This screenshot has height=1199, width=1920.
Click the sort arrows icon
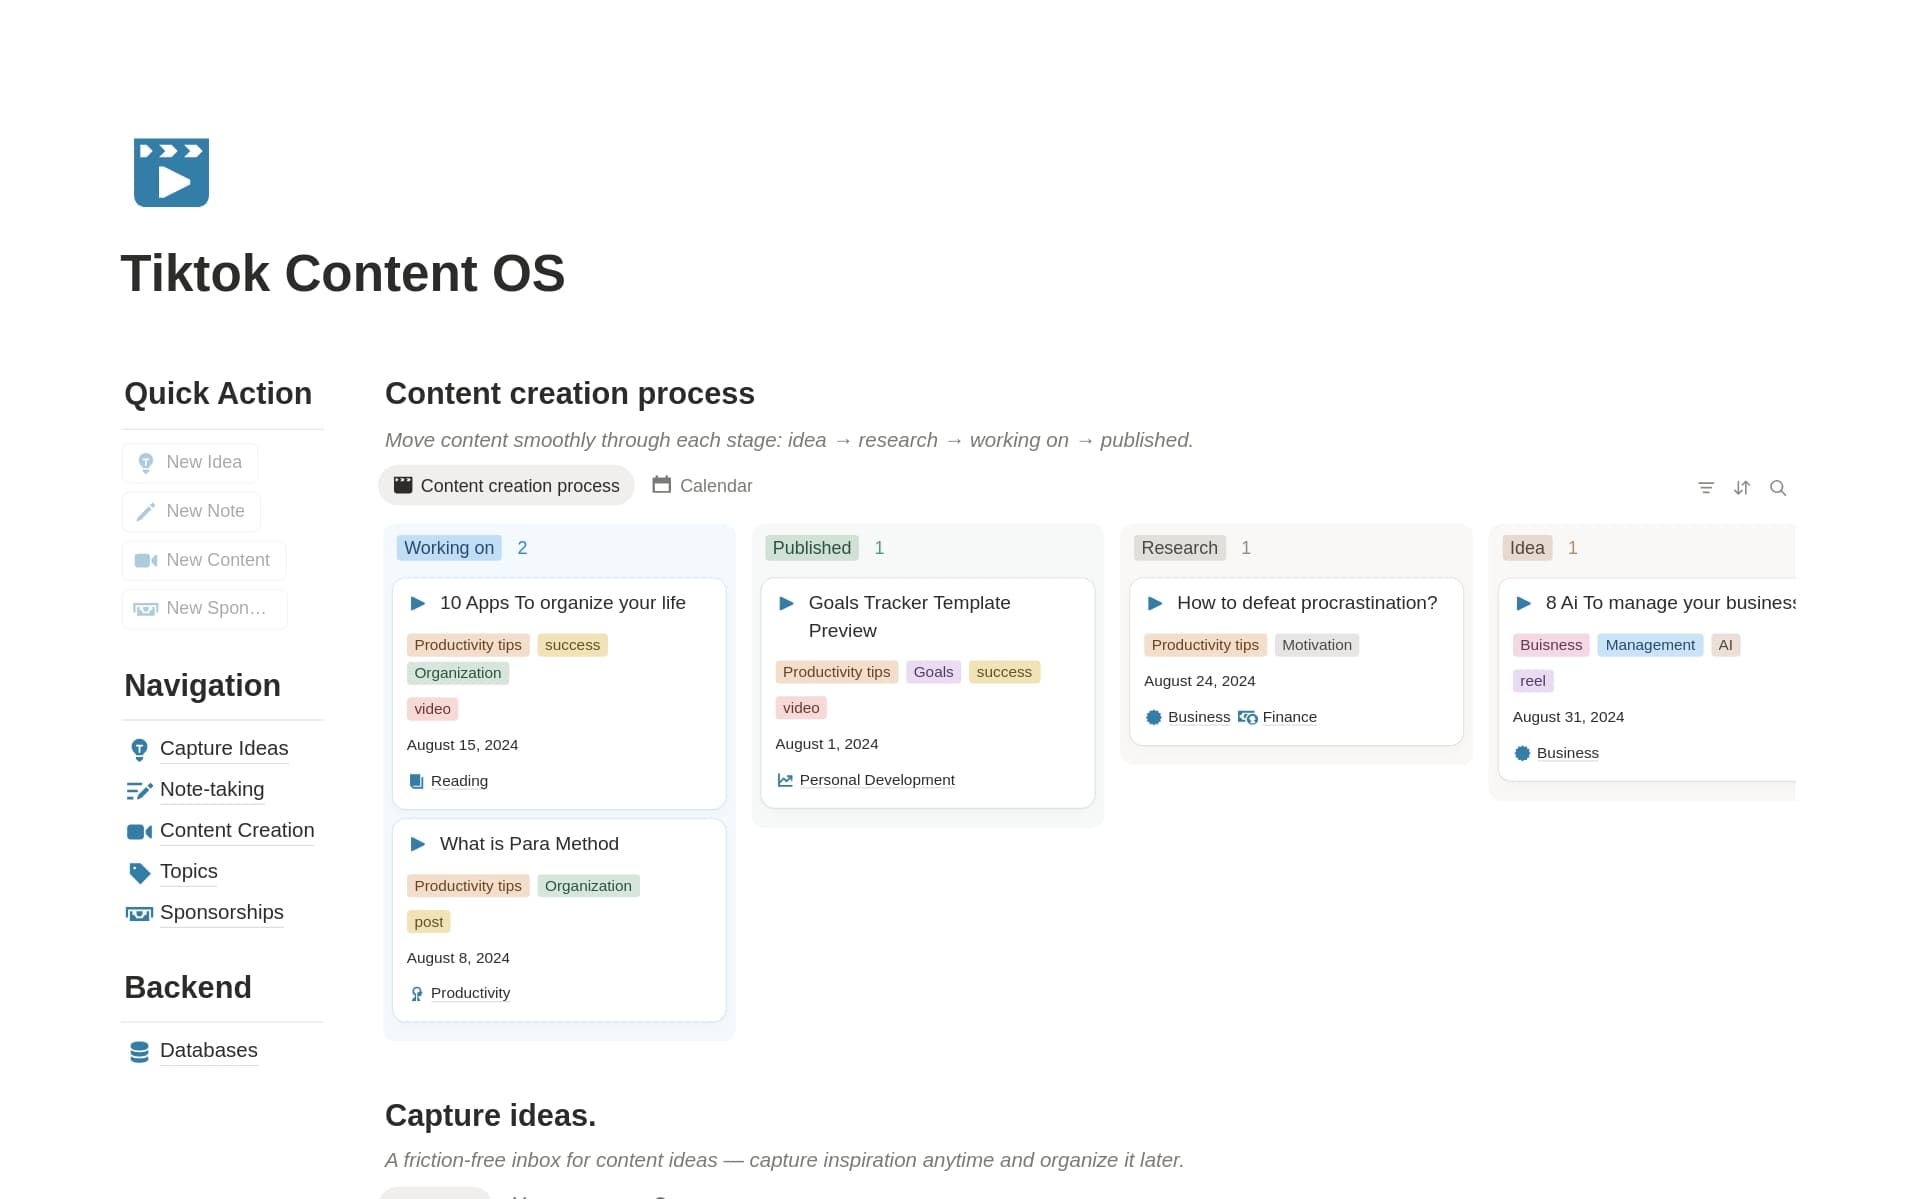pyautogui.click(x=1742, y=488)
